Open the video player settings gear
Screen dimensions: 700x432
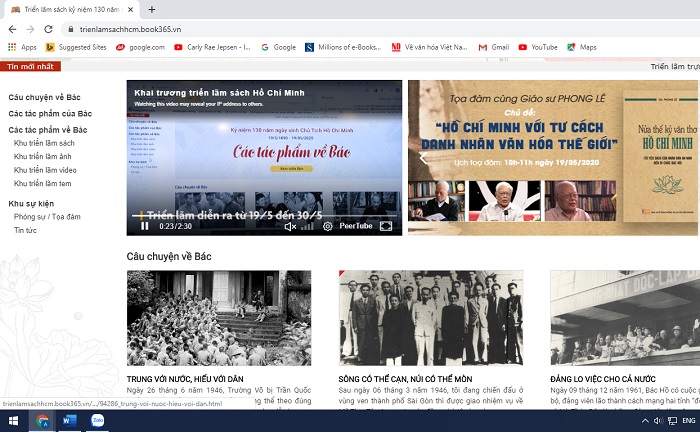pos(327,227)
